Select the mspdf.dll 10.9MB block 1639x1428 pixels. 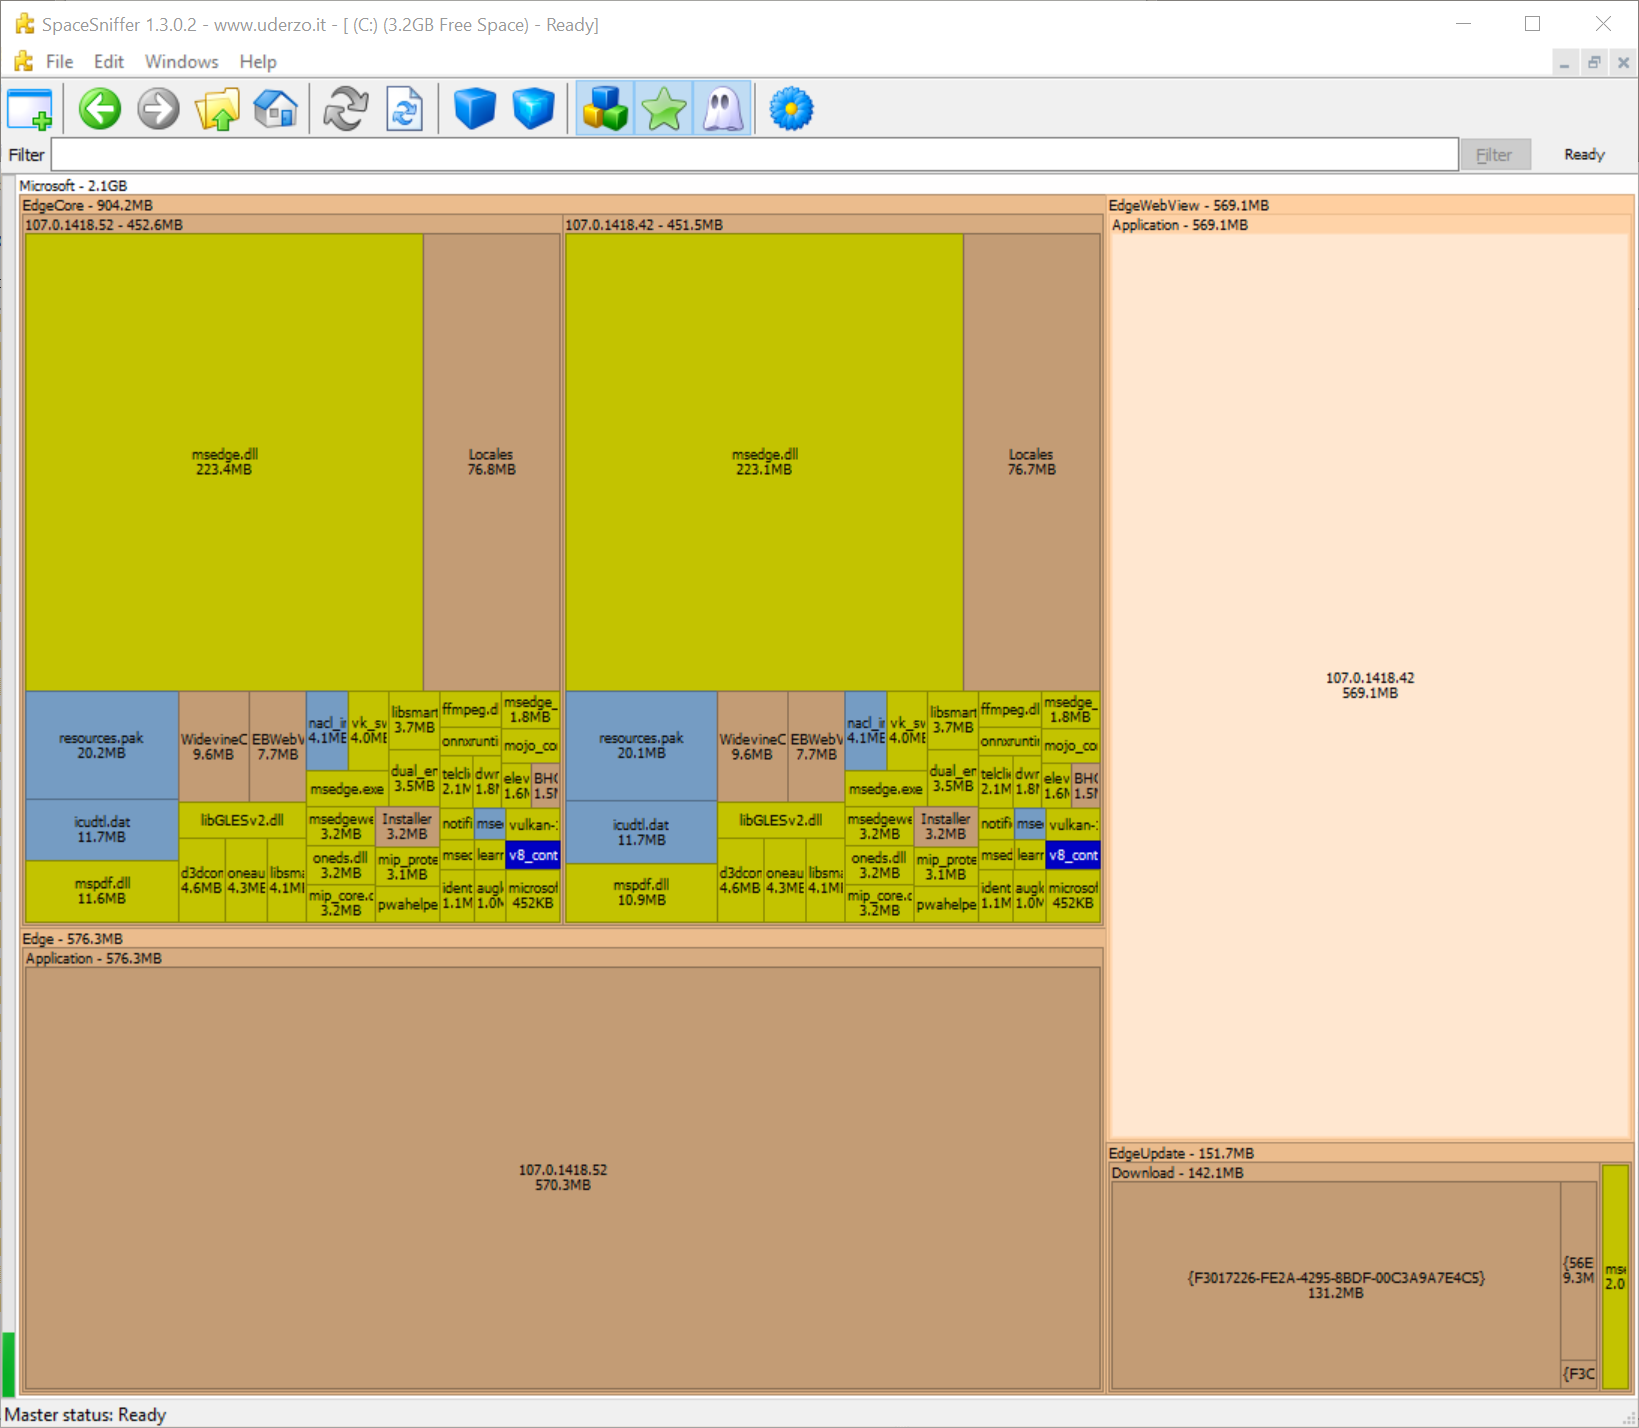641,892
